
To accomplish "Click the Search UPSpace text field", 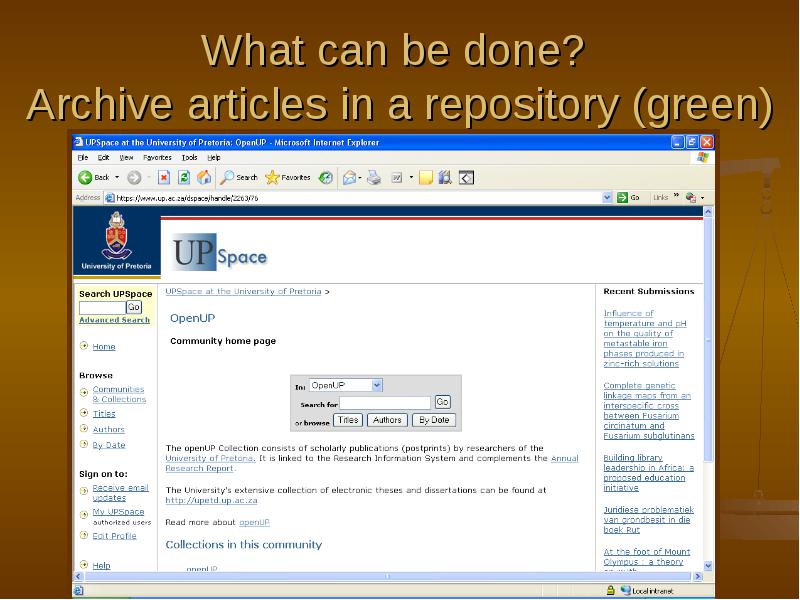I will [103, 307].
